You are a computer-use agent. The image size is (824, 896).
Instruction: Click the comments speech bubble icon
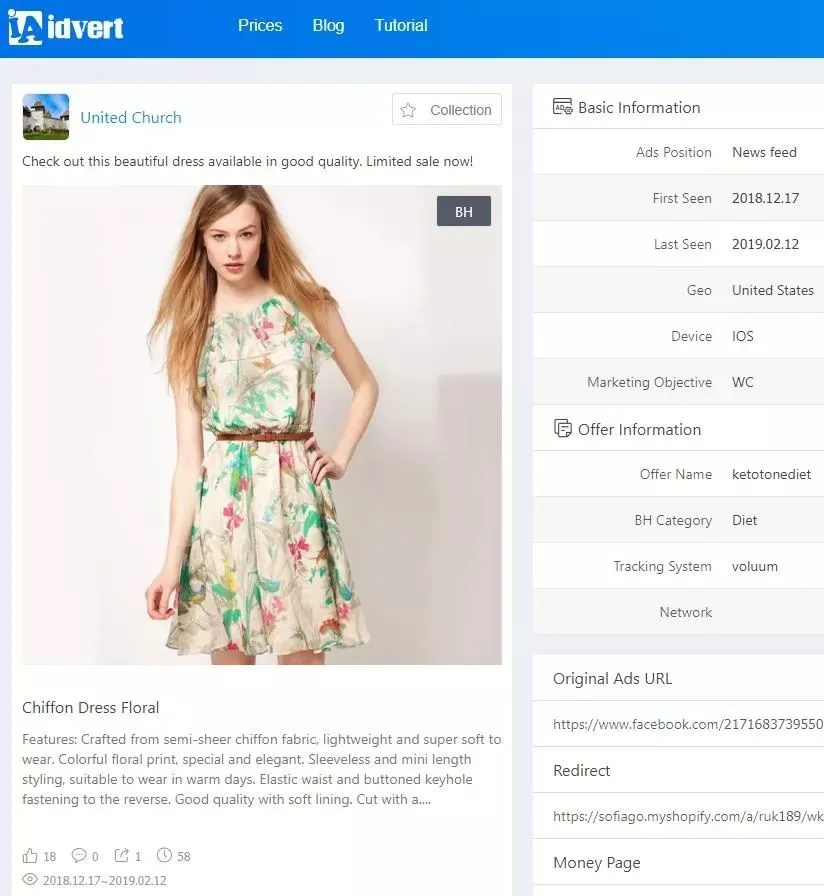(x=78, y=855)
